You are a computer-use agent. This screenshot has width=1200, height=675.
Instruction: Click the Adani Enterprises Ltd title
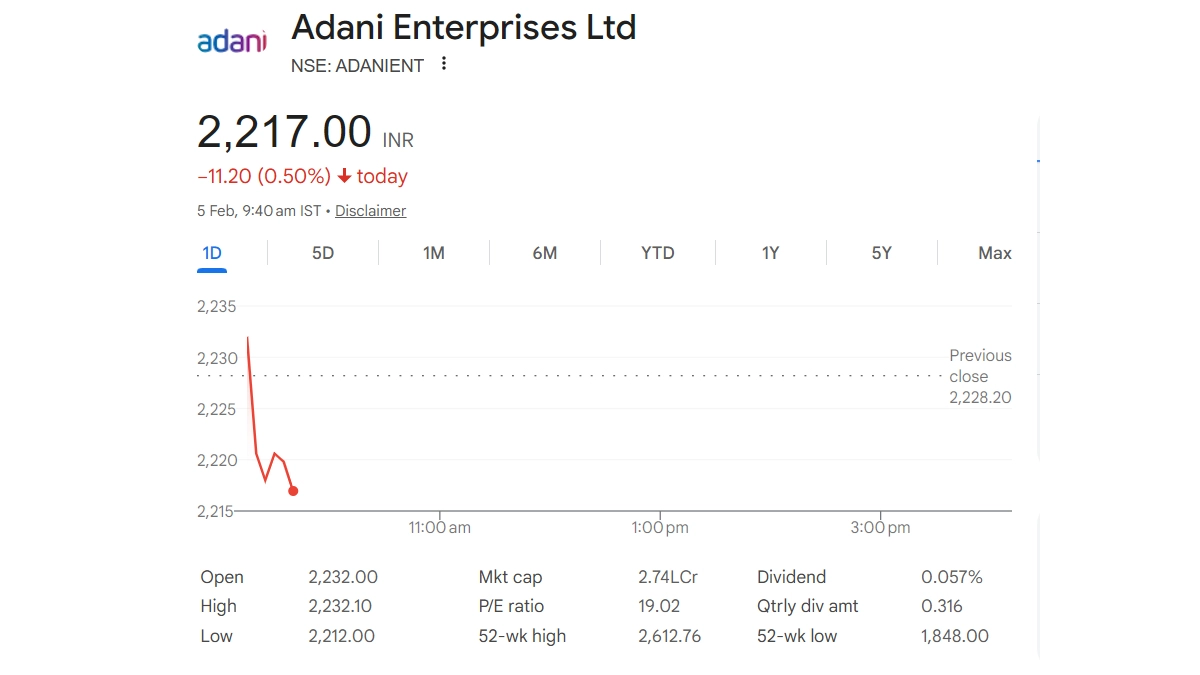tap(463, 28)
